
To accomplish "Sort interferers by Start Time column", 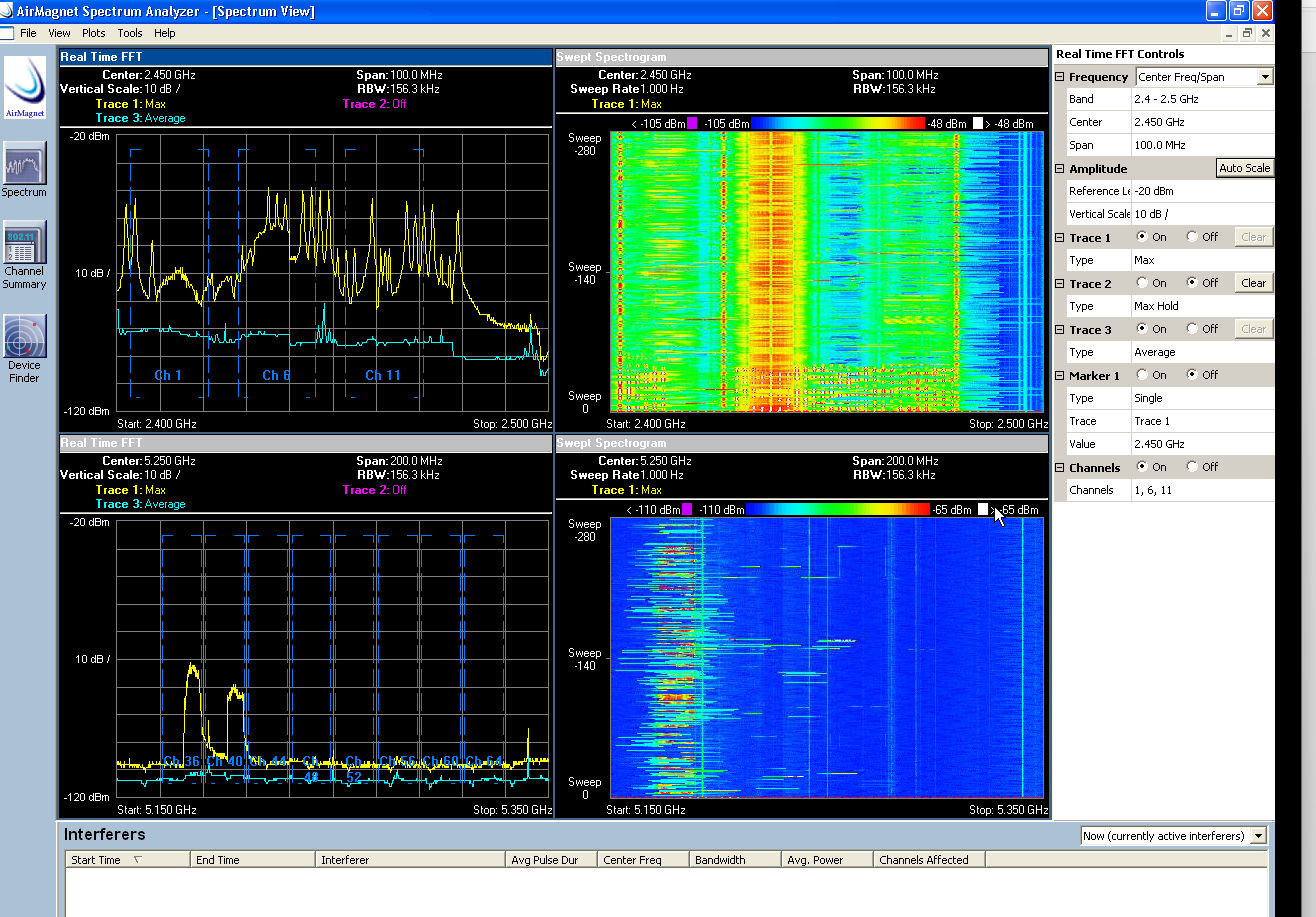I will tap(127, 860).
